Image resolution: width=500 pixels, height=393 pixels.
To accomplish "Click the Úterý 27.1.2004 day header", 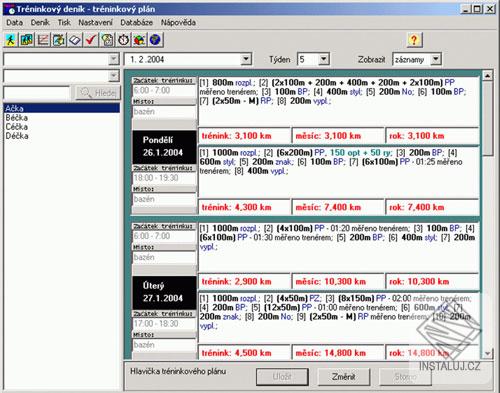I will click(164, 292).
